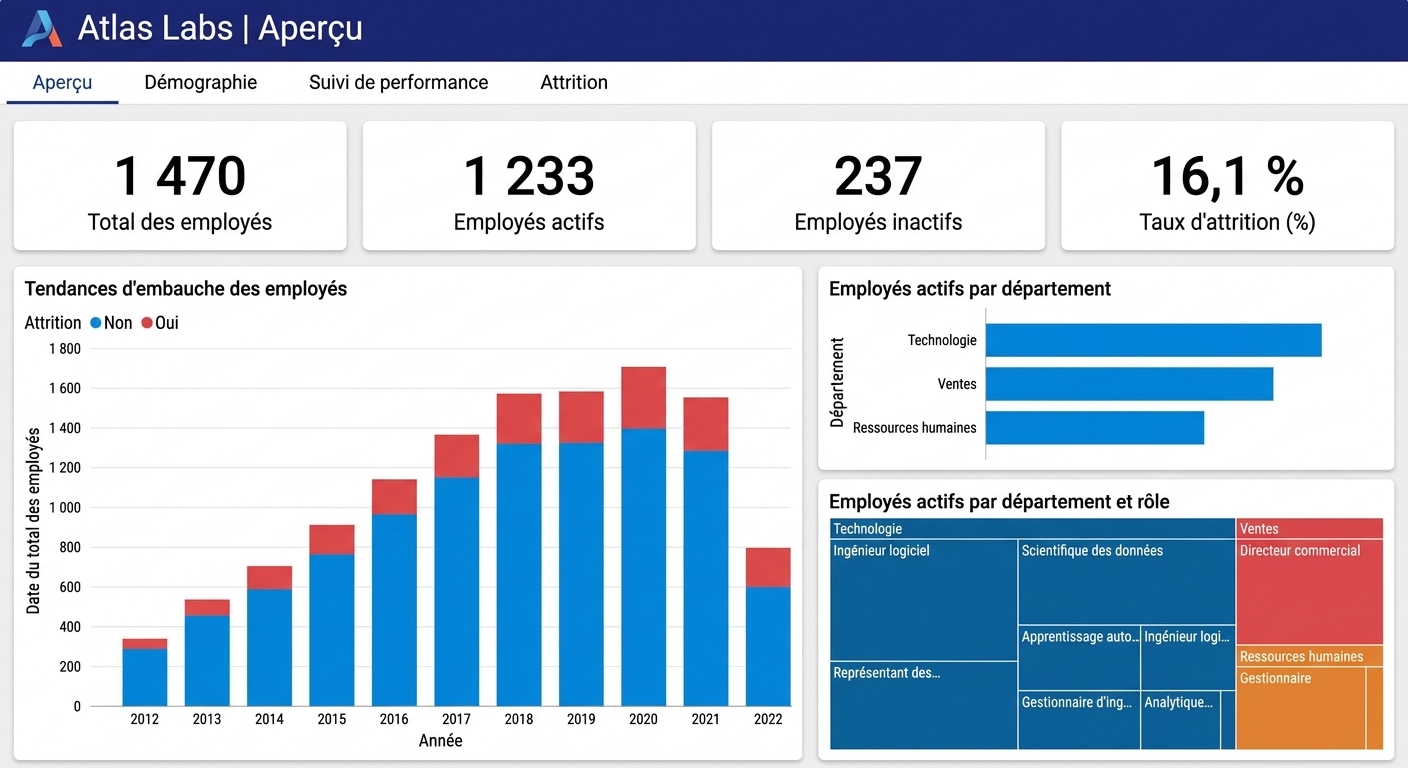Click the red Oui segment for 2015

tap(332, 540)
